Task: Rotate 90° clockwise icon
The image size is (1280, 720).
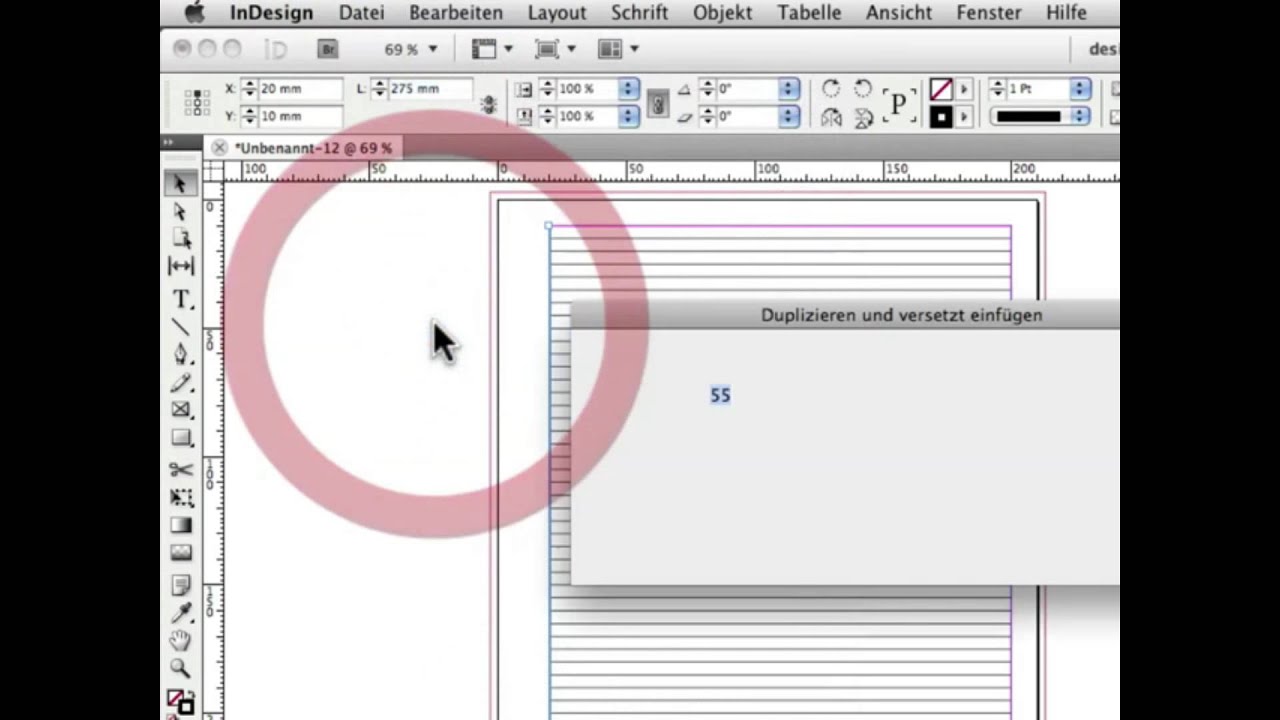Action: (831, 89)
